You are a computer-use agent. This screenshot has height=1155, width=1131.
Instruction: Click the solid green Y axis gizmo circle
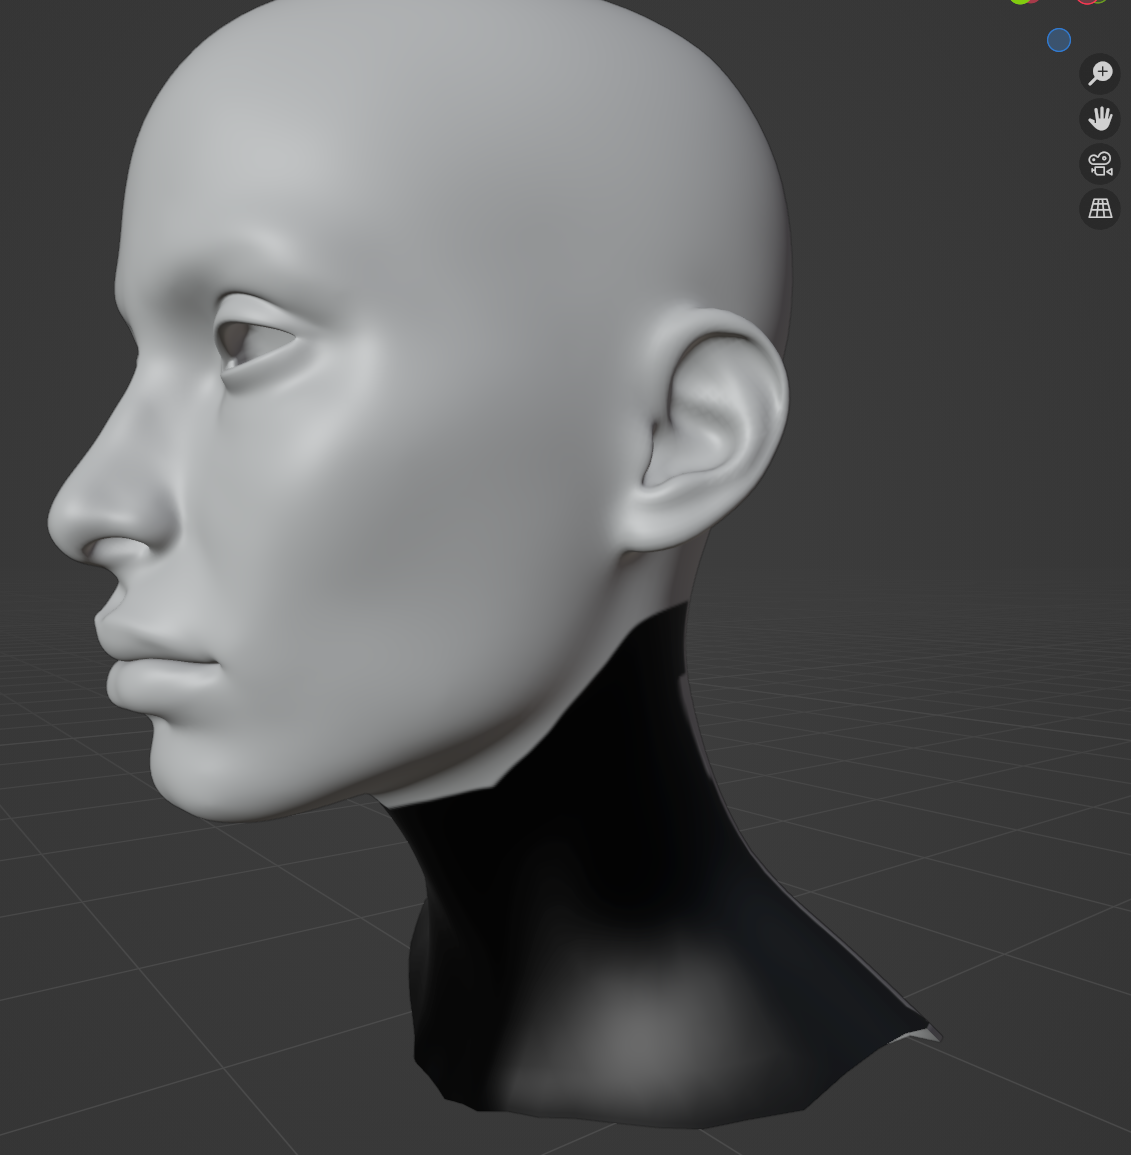1020,1
